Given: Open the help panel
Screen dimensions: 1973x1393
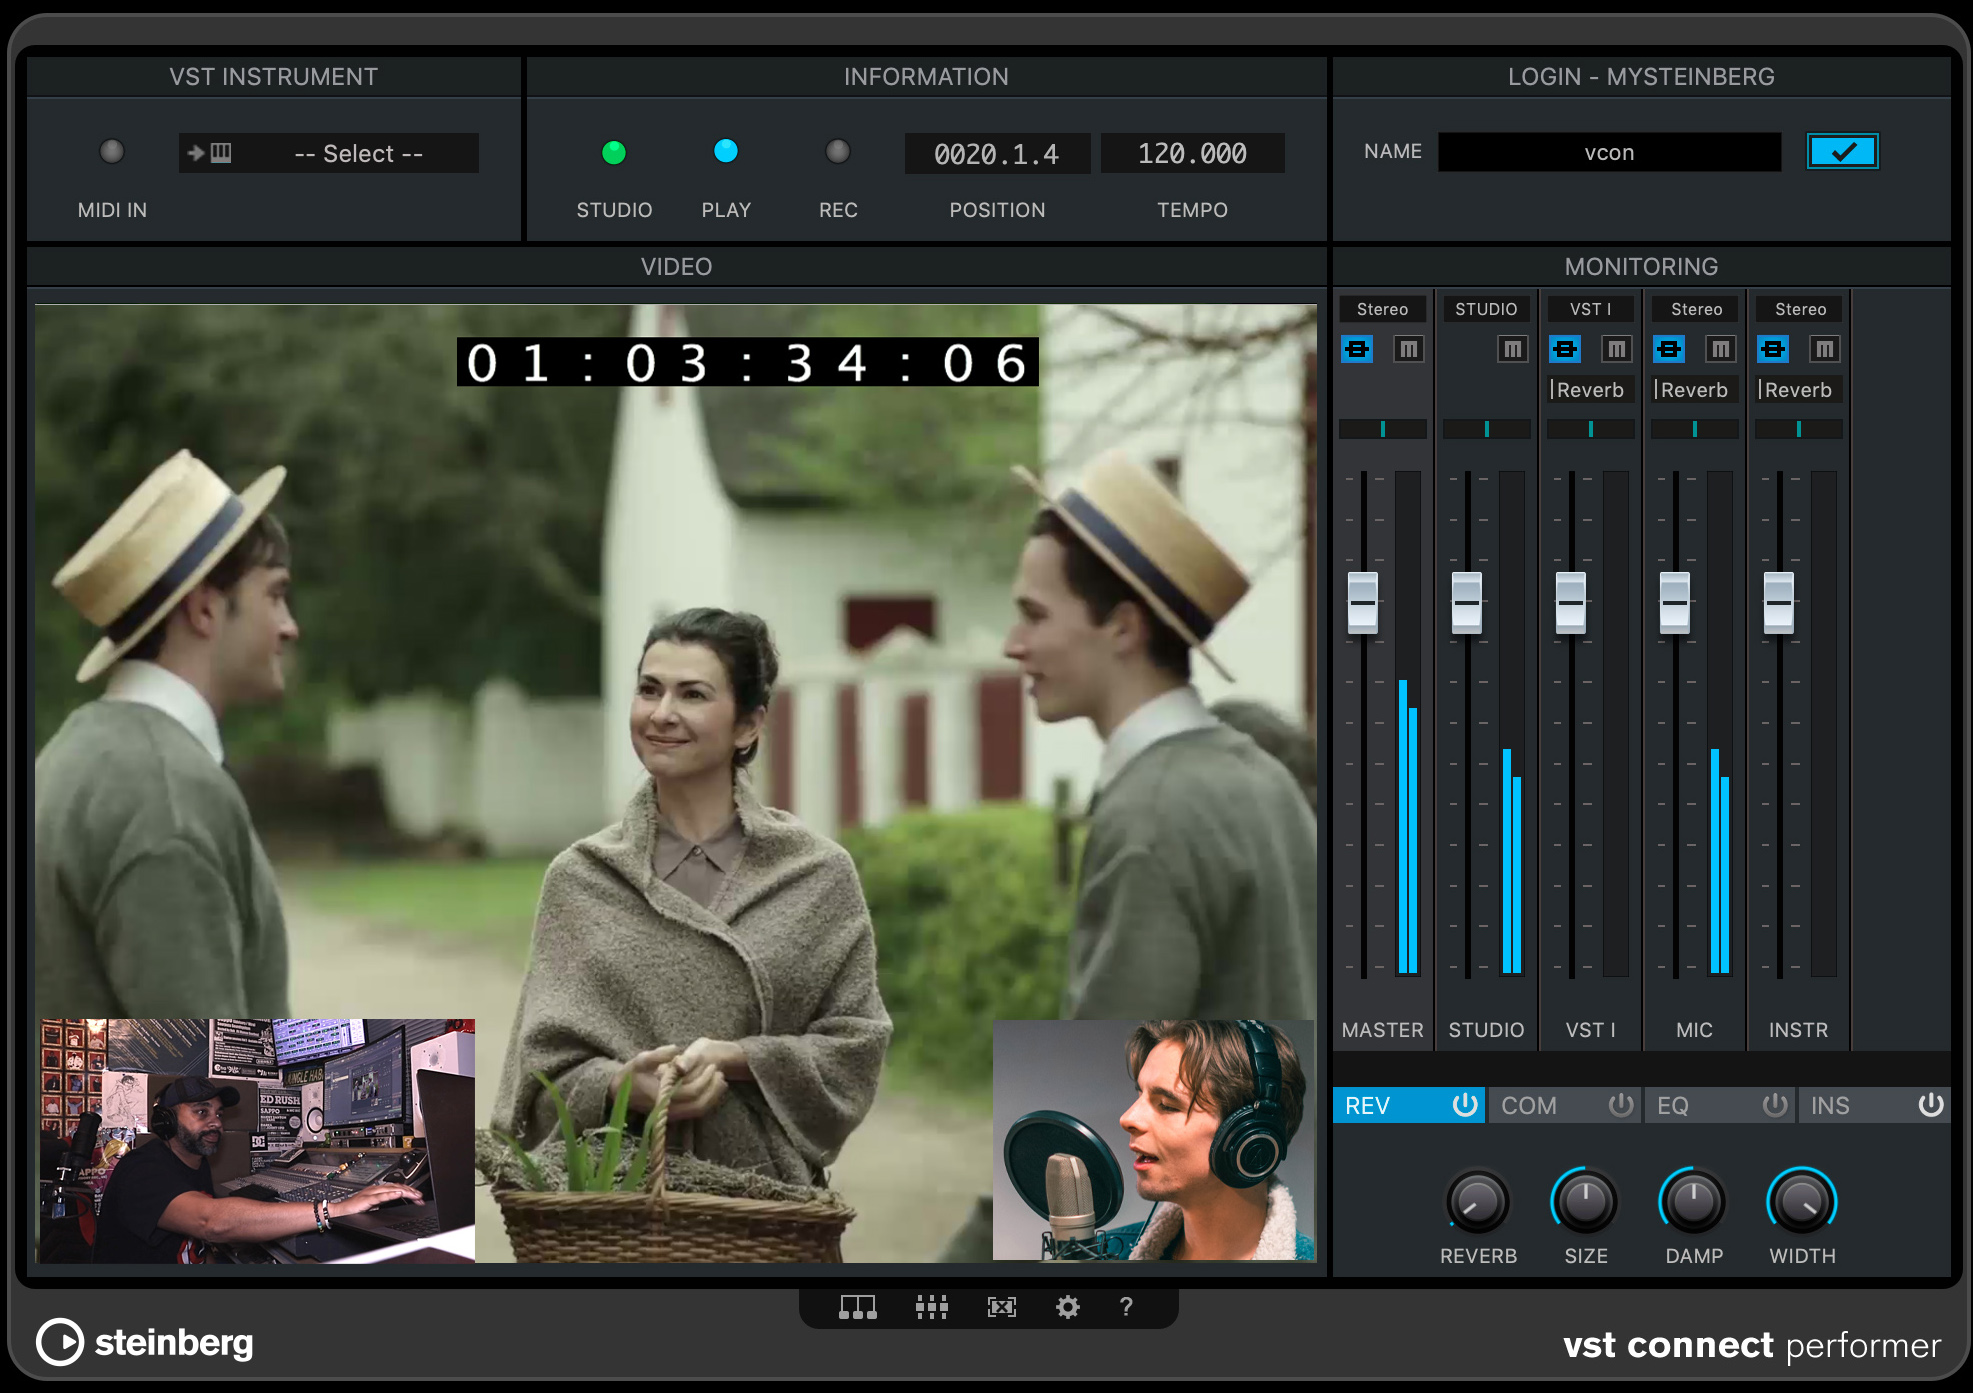Looking at the screenshot, I should [1126, 1306].
